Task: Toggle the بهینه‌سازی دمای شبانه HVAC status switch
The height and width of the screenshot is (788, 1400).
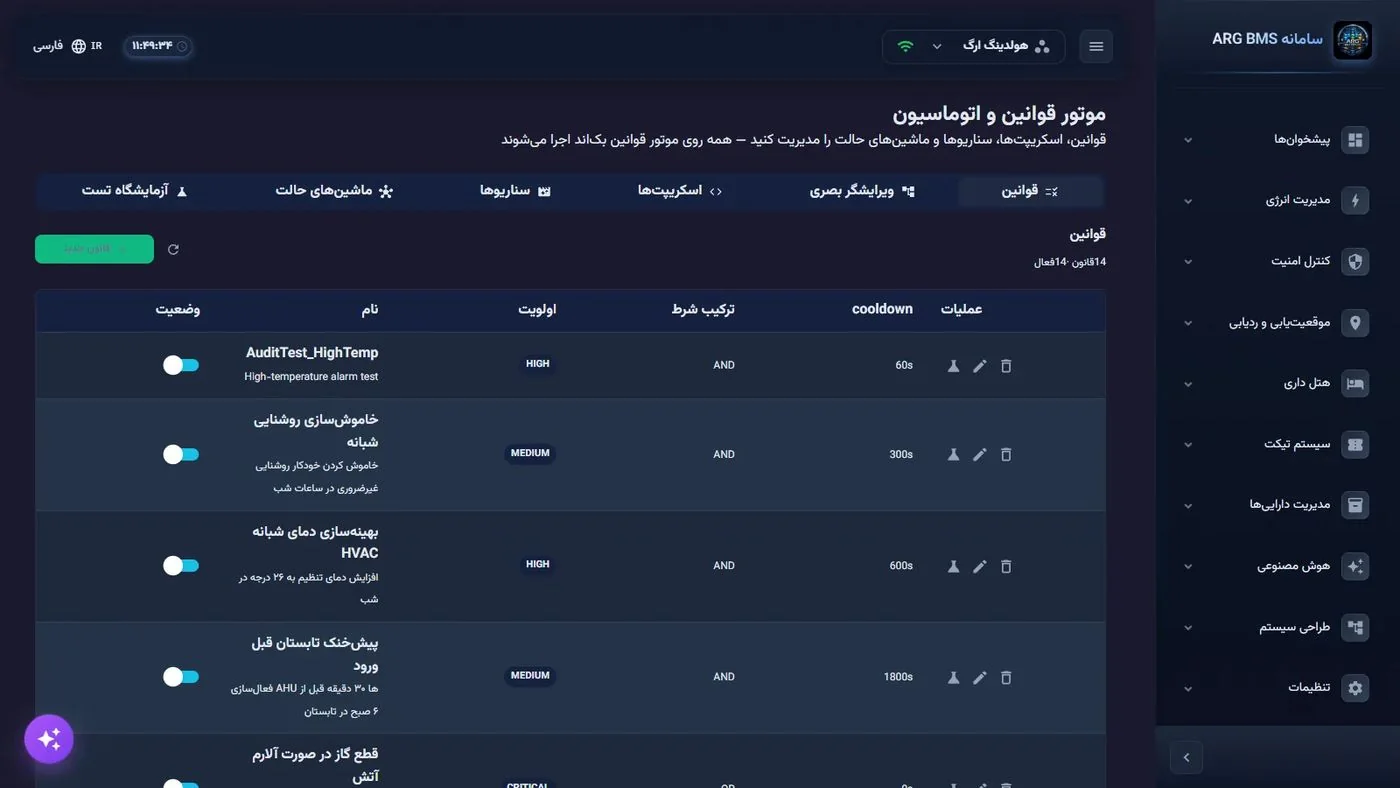Action: pos(181,565)
